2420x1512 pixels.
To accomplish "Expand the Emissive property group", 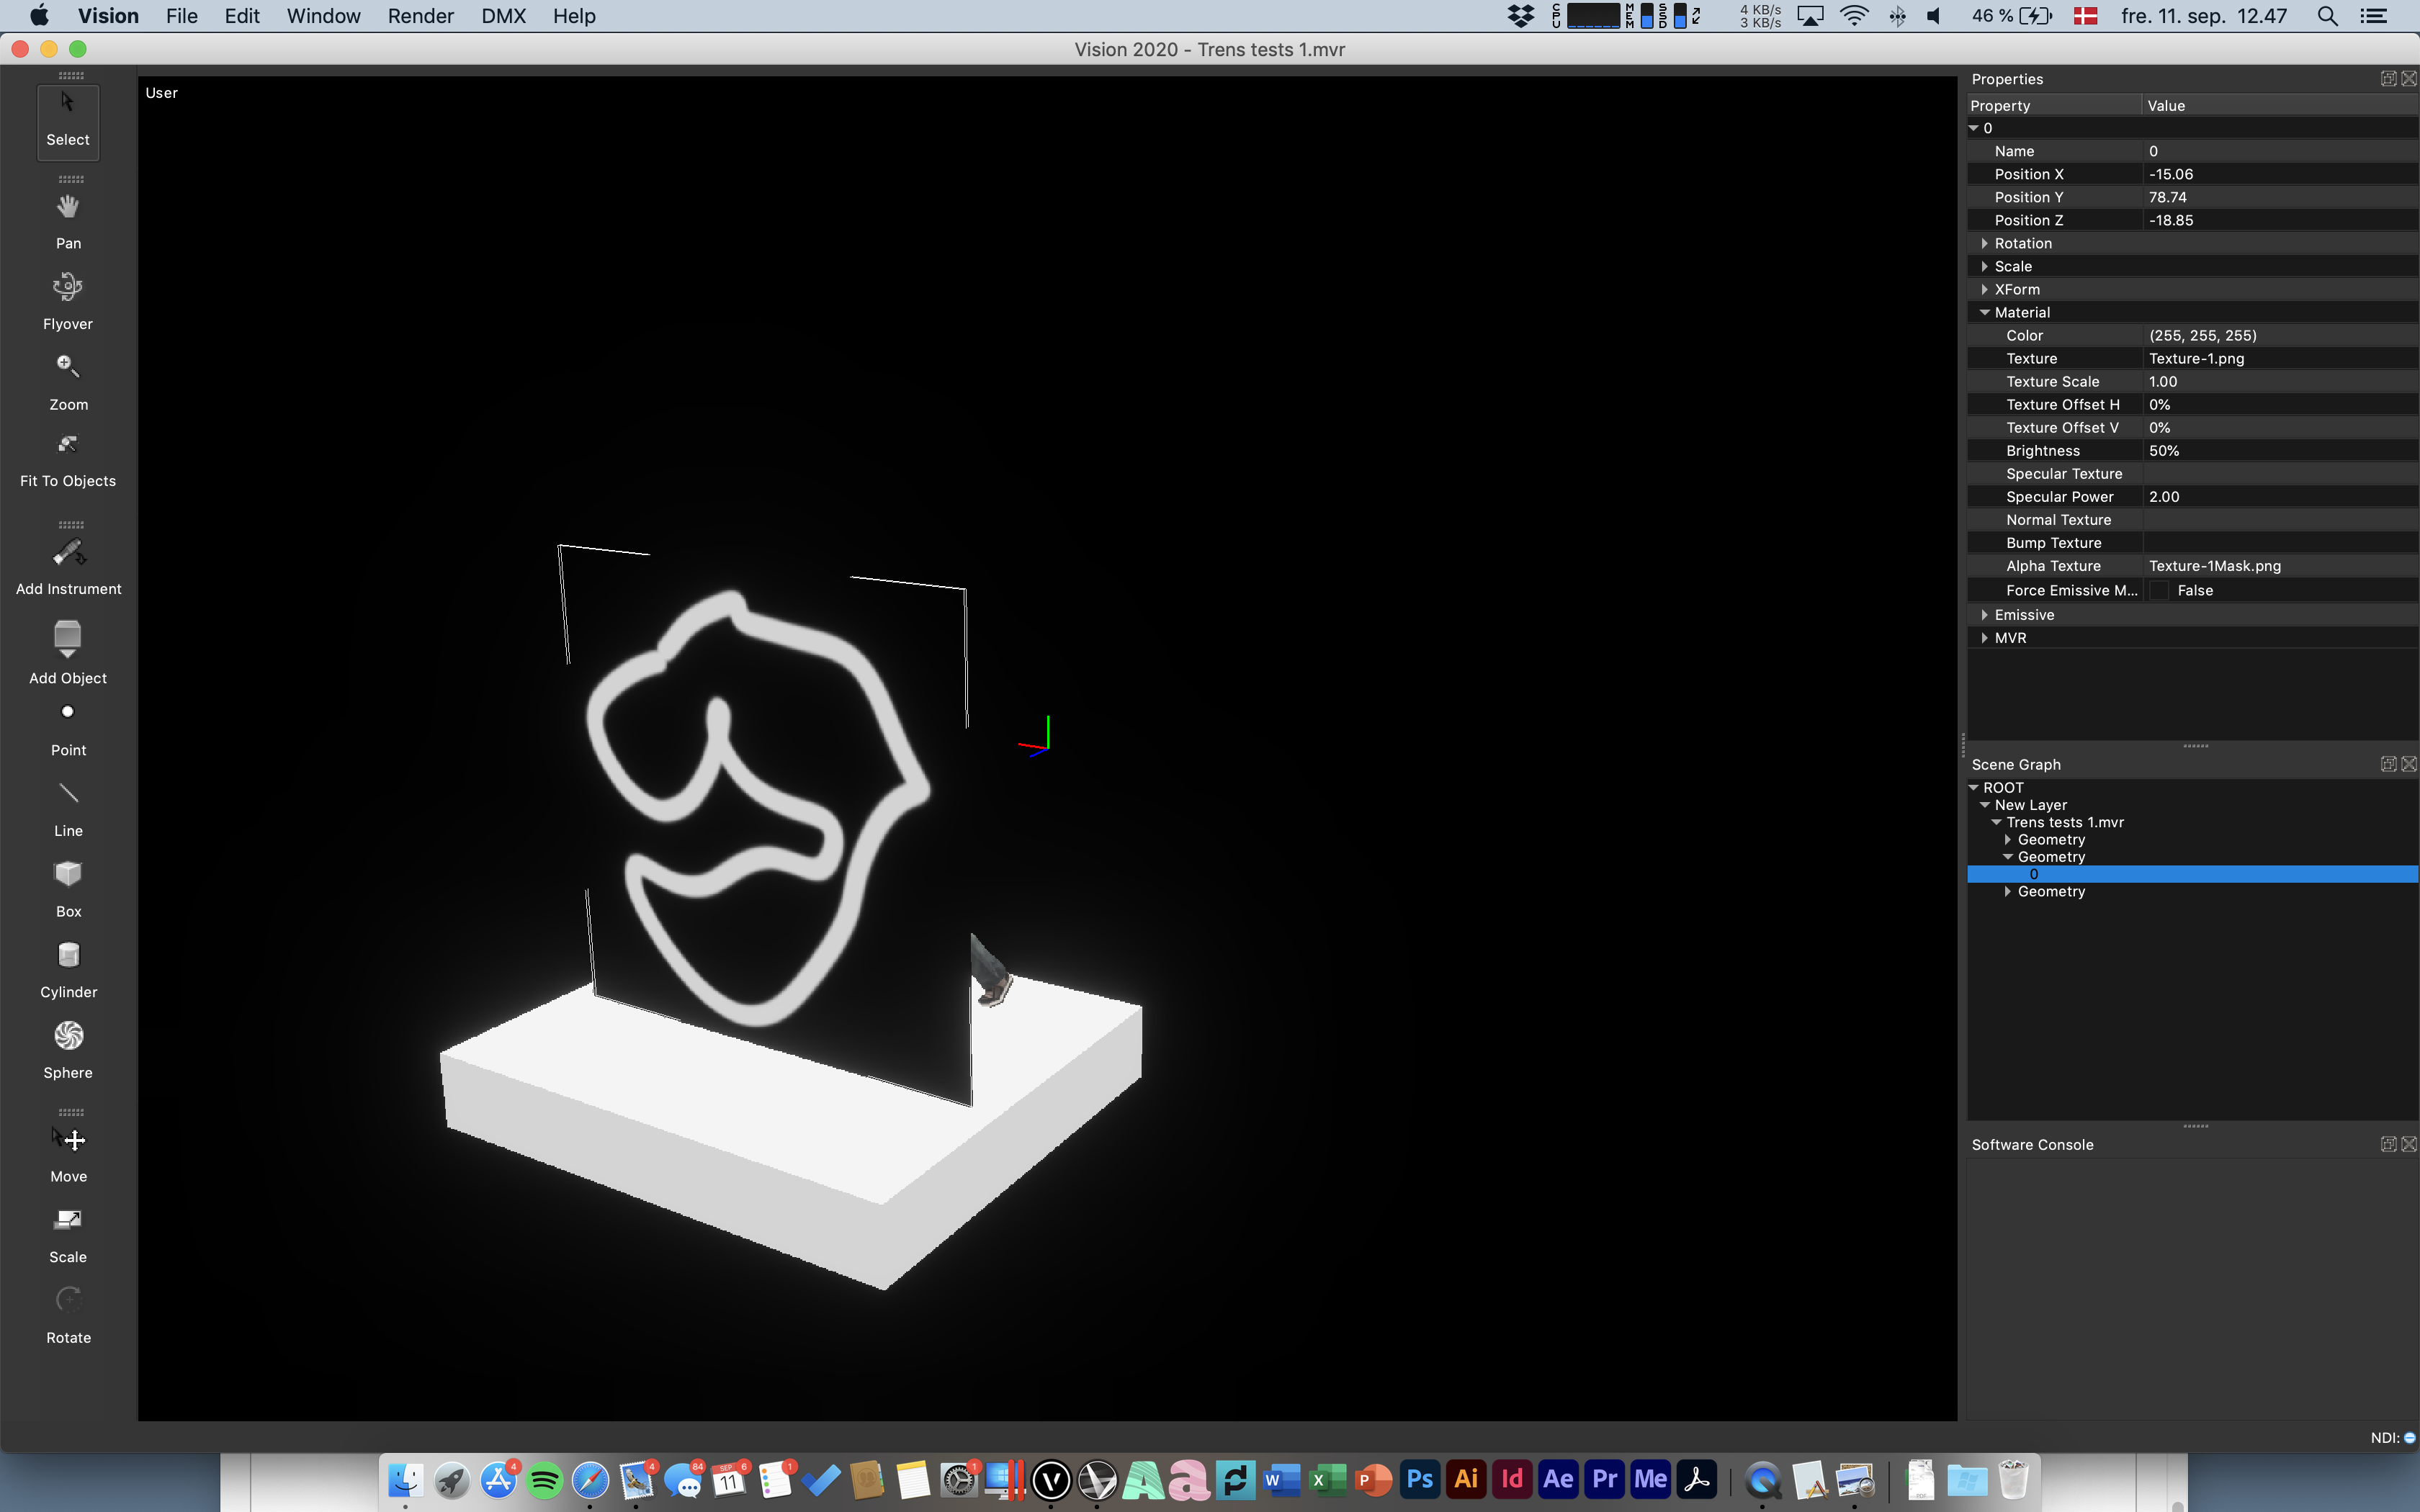I will point(1984,615).
